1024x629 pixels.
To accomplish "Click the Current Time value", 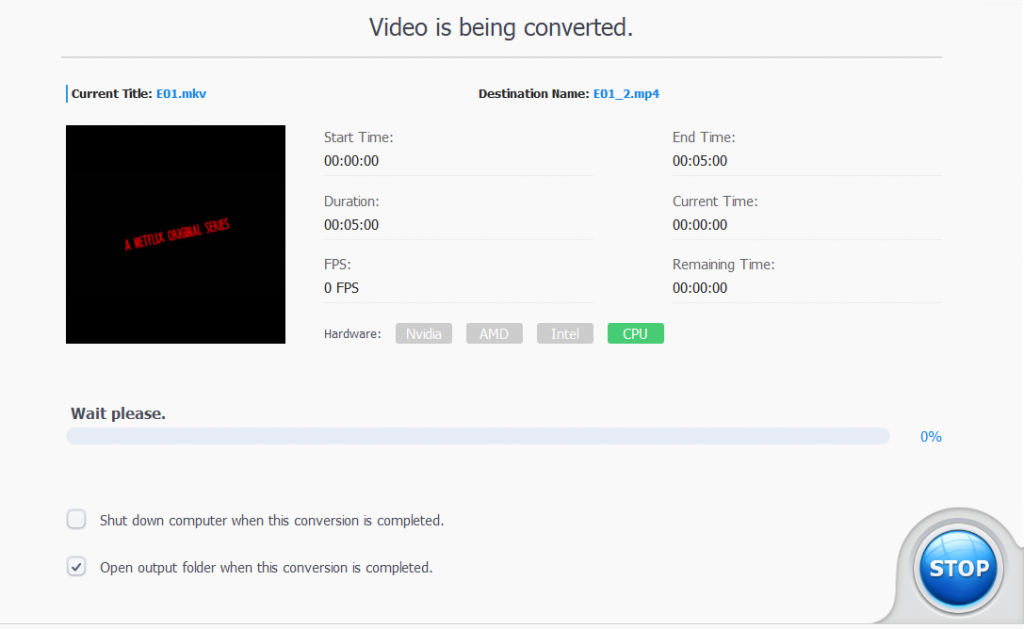I will coord(699,225).
